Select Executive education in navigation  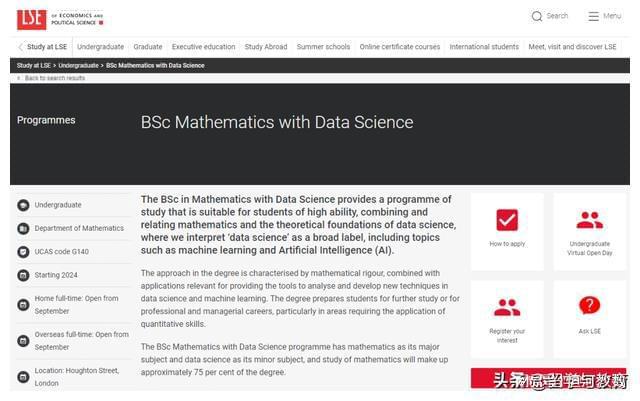(203, 47)
